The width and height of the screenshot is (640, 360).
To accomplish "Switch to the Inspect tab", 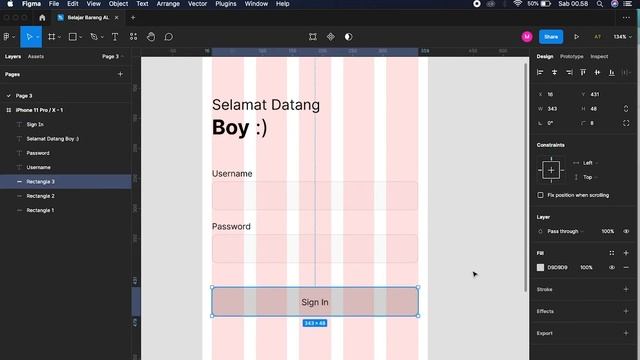I will (x=599, y=56).
